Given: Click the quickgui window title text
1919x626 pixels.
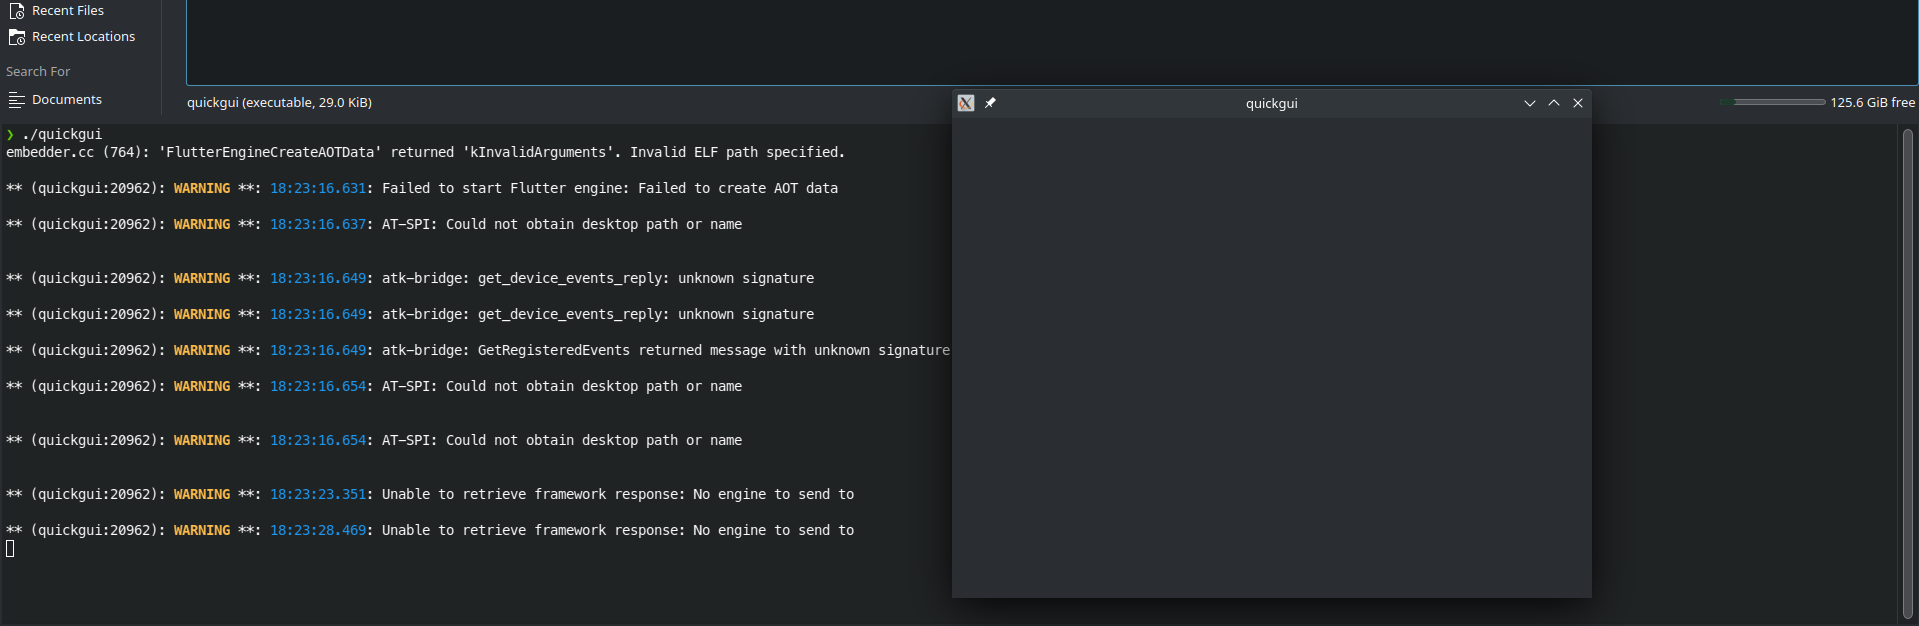Looking at the screenshot, I should (x=1271, y=103).
